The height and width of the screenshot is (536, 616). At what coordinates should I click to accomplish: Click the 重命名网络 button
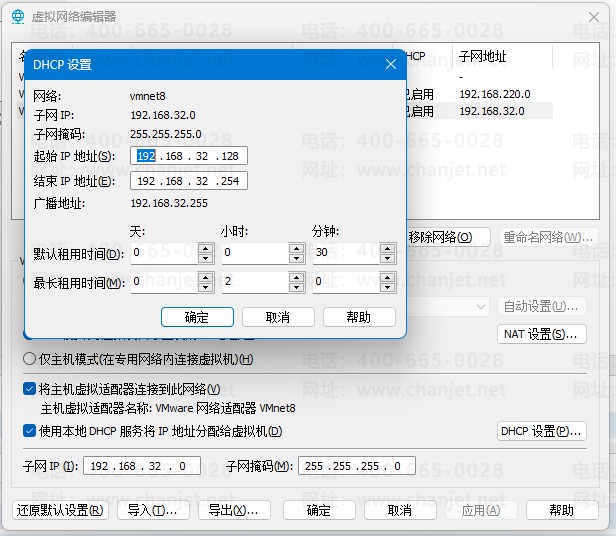[x=548, y=237]
